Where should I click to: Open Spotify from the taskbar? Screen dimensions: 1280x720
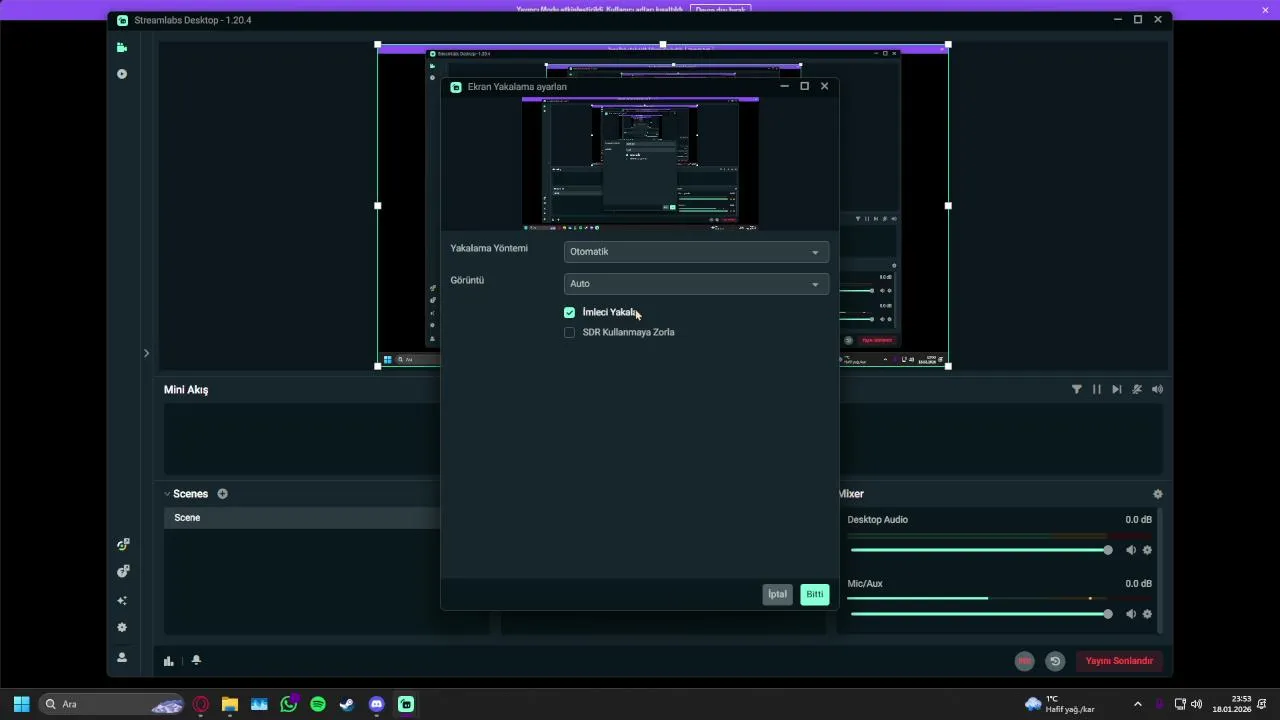pos(318,704)
